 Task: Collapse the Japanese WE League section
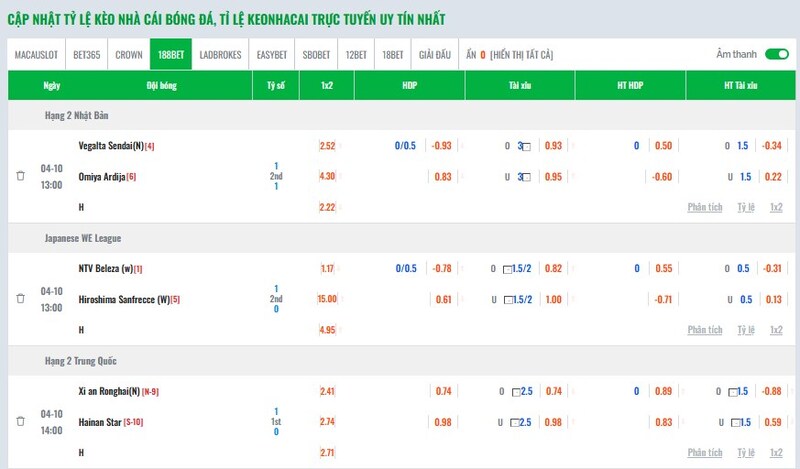point(85,239)
